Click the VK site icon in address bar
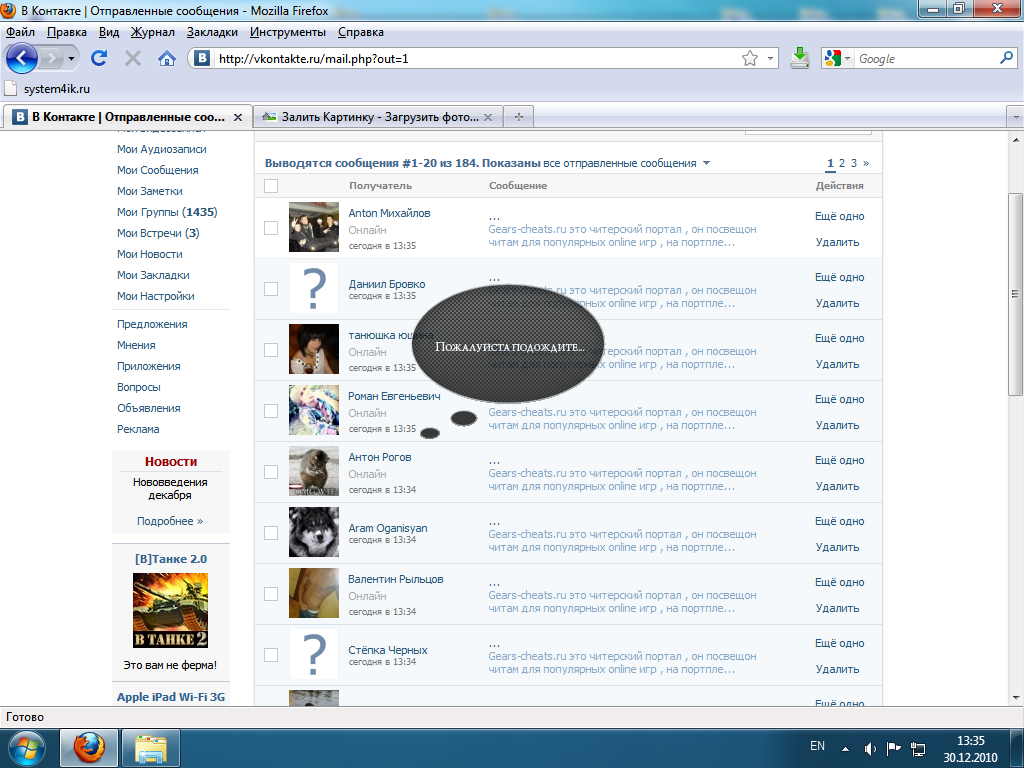1024x768 pixels. pyautogui.click(x=202, y=58)
